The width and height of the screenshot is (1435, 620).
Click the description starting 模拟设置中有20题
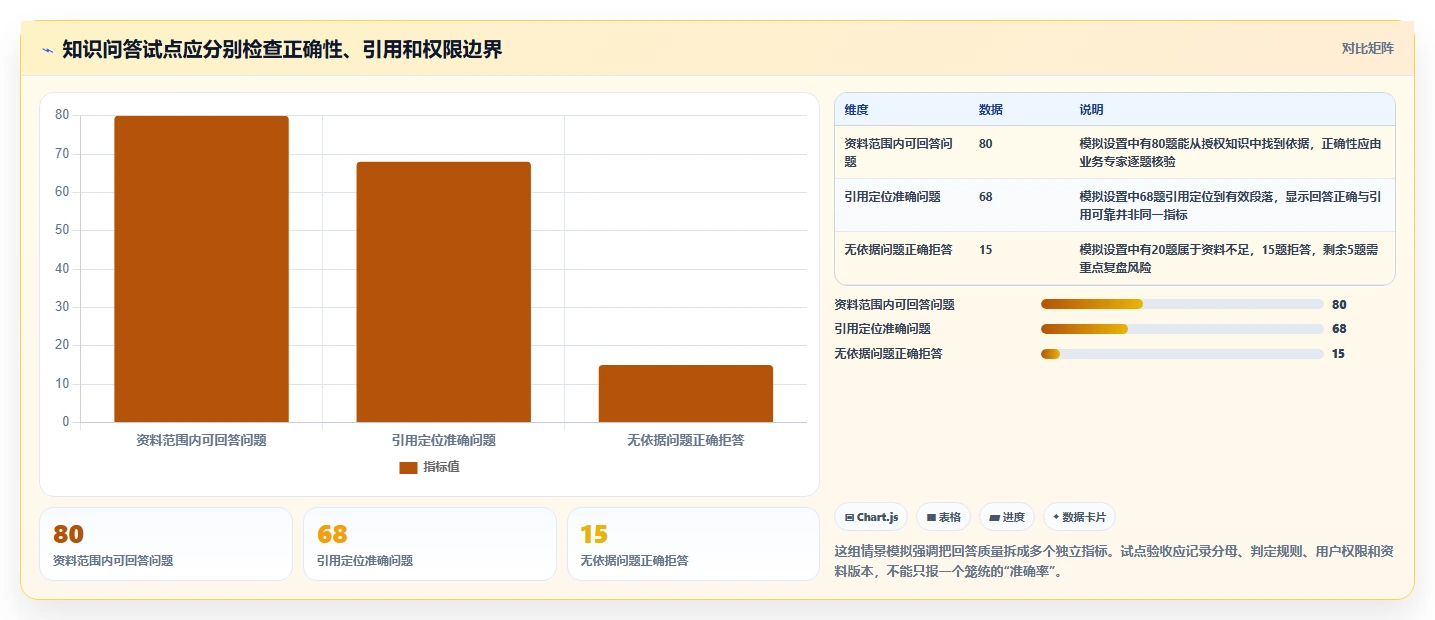click(1229, 258)
